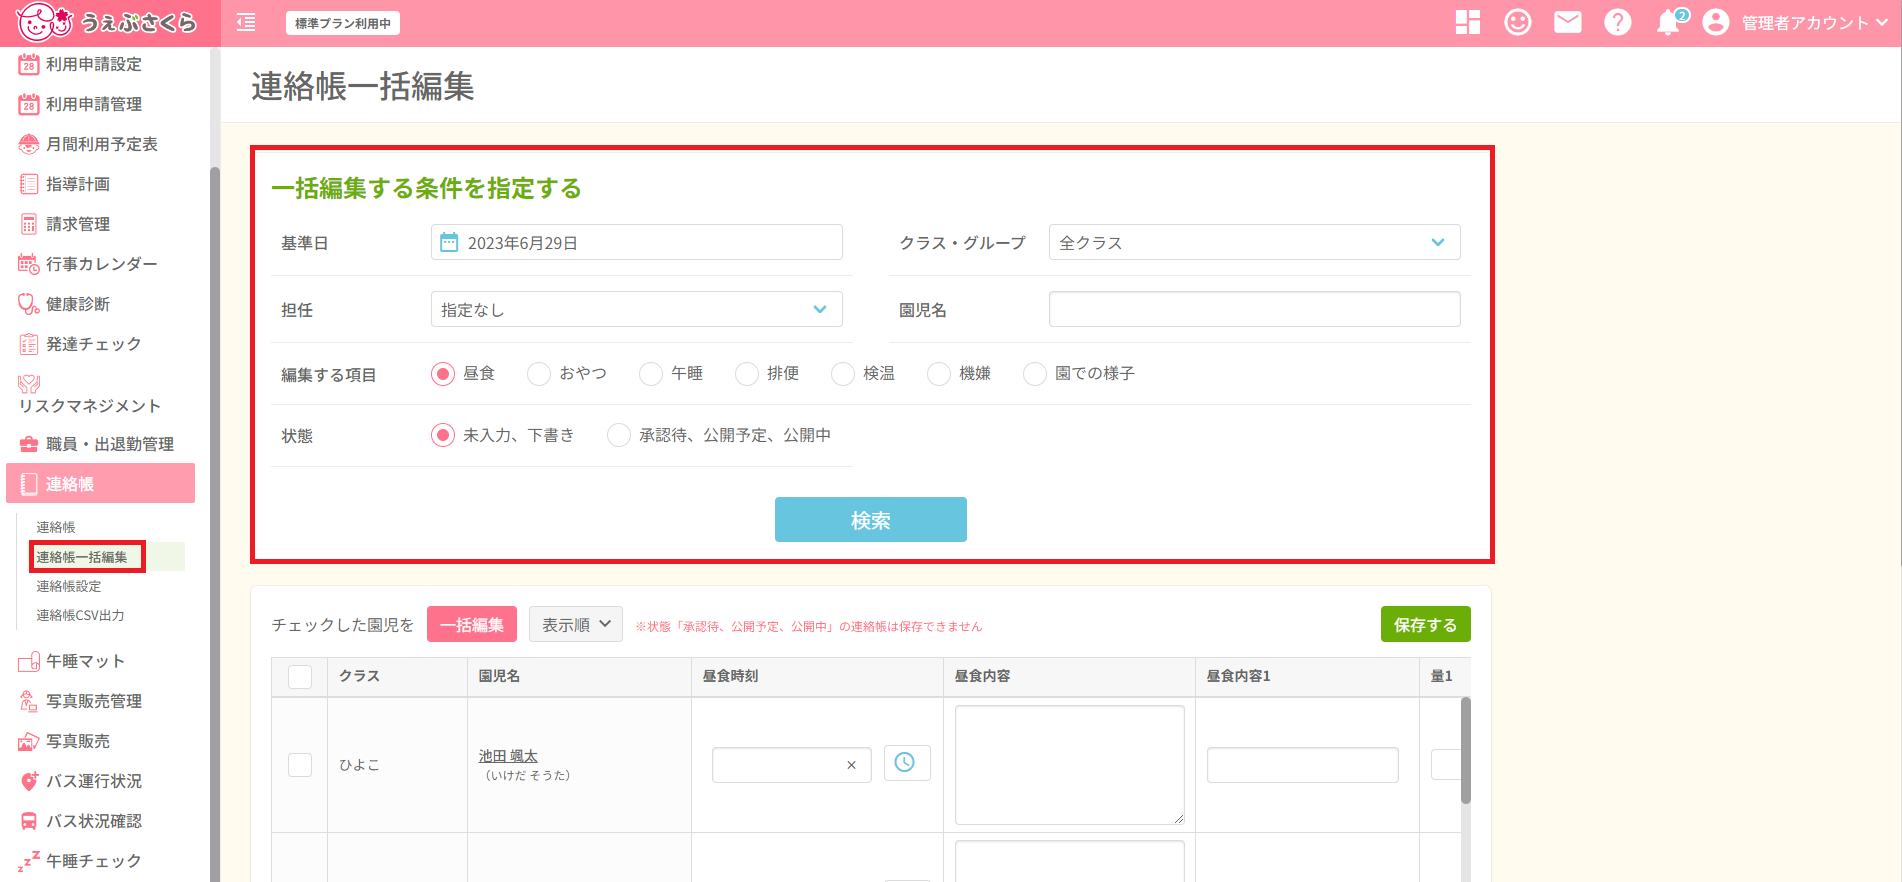Screen dimensions: 1902x882
Task: Select the 排便 radio button
Action: click(x=747, y=374)
